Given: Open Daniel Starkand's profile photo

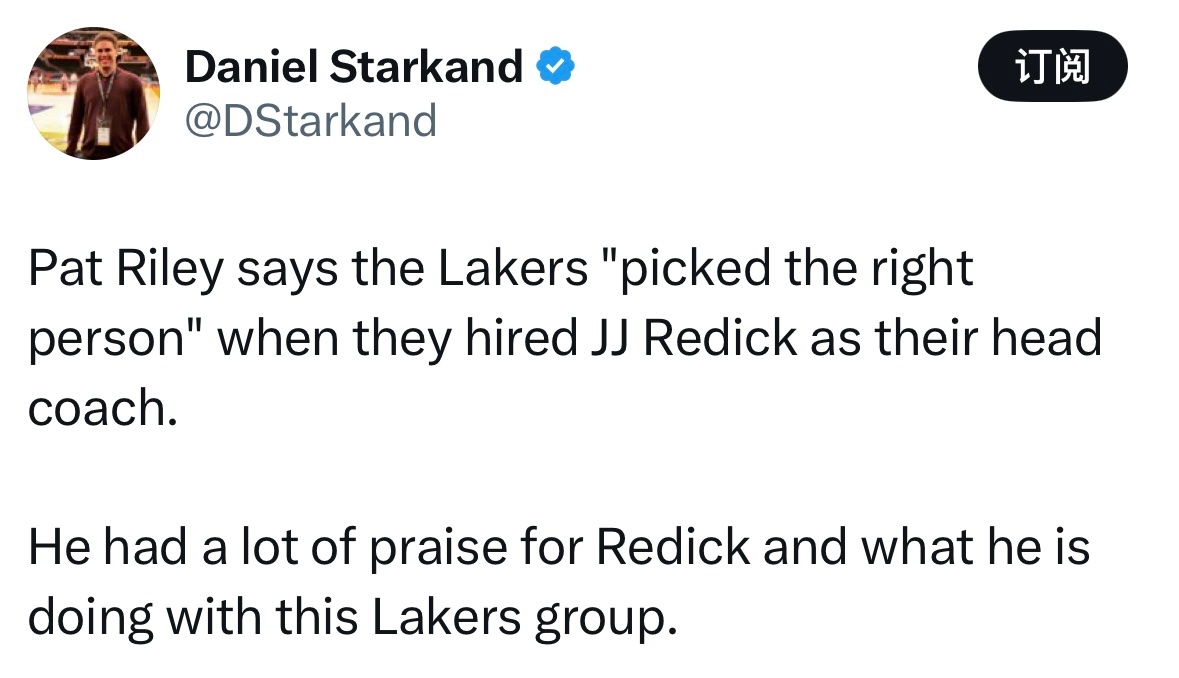Looking at the screenshot, I should 93,93.
